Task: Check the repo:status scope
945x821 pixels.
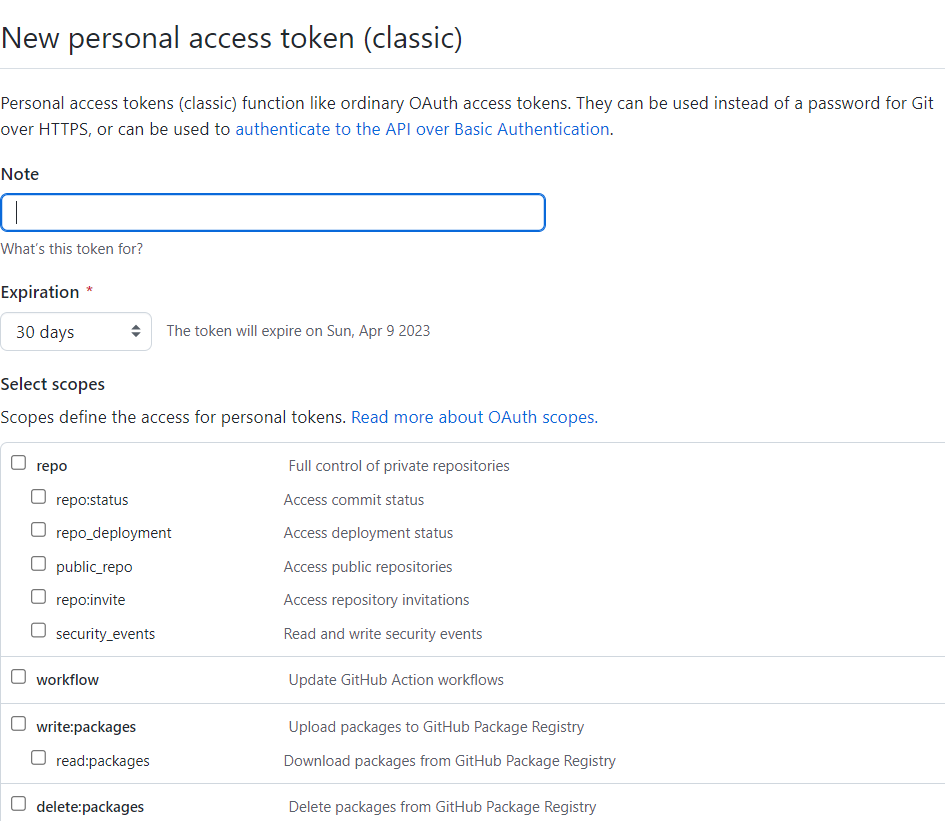Action: (x=39, y=497)
